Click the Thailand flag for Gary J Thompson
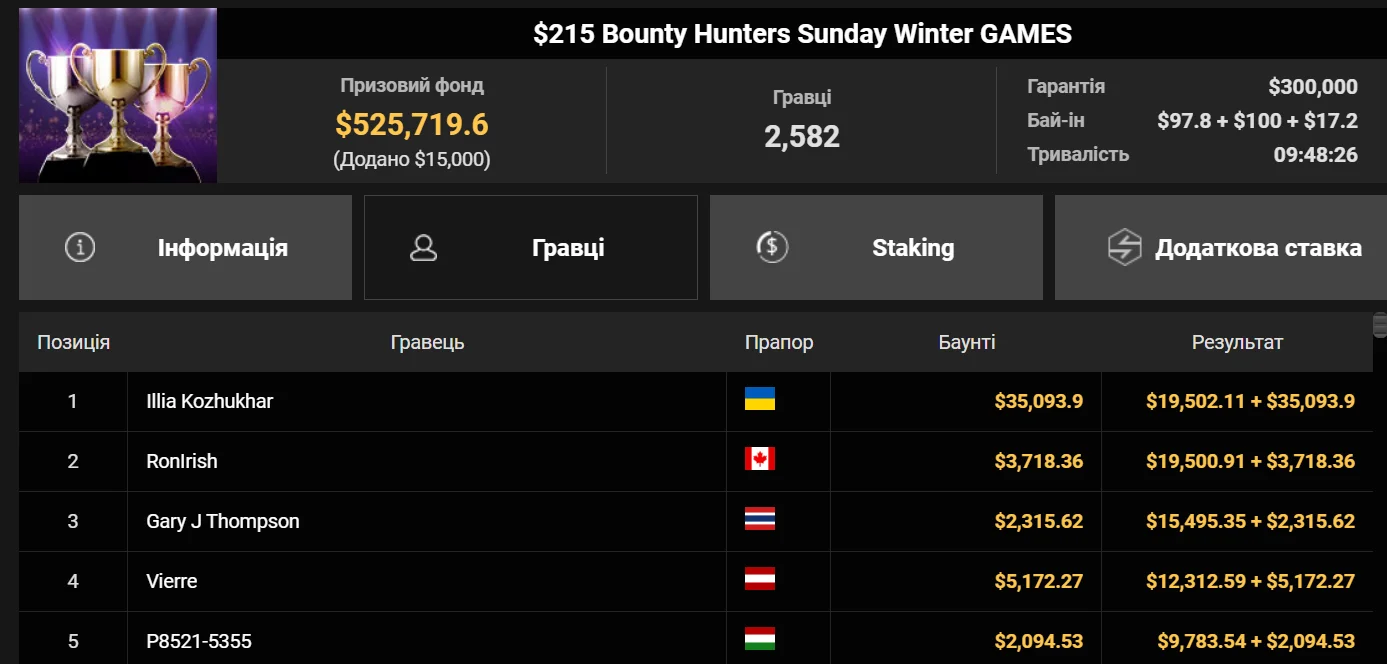The width and height of the screenshot is (1387, 664). point(760,520)
